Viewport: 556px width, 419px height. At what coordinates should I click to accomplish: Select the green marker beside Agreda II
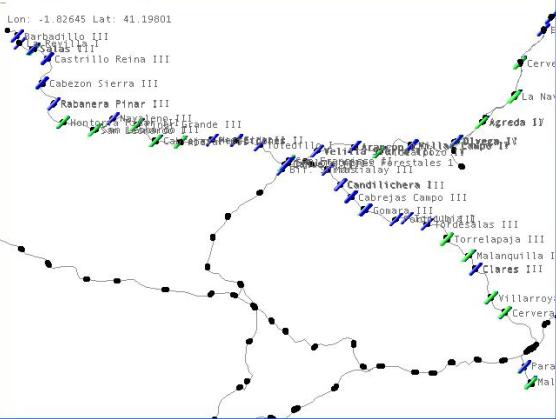pos(482,122)
